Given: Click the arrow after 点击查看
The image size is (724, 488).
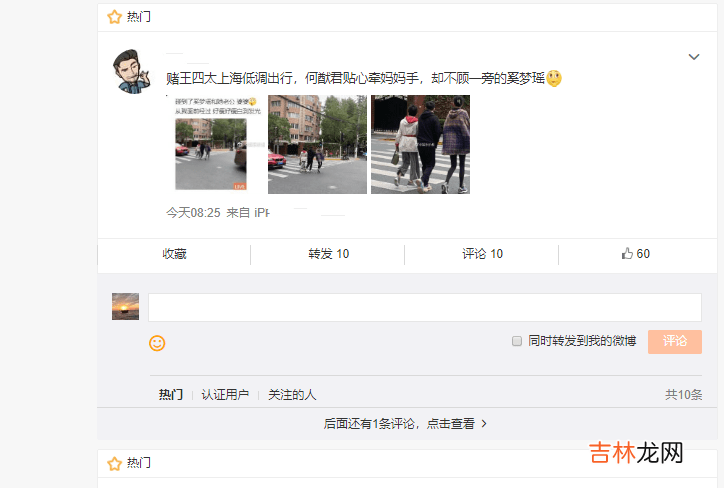Looking at the screenshot, I should point(484,423).
